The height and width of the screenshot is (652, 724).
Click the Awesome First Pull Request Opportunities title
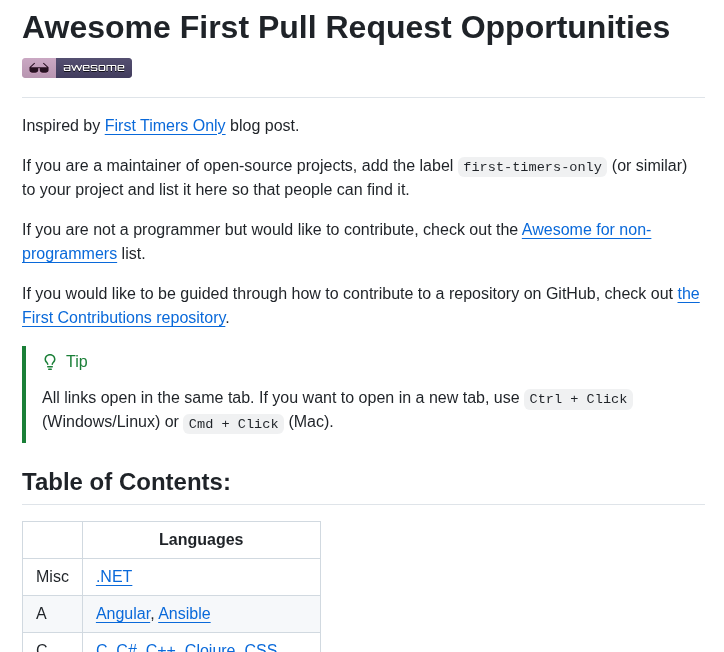(346, 27)
